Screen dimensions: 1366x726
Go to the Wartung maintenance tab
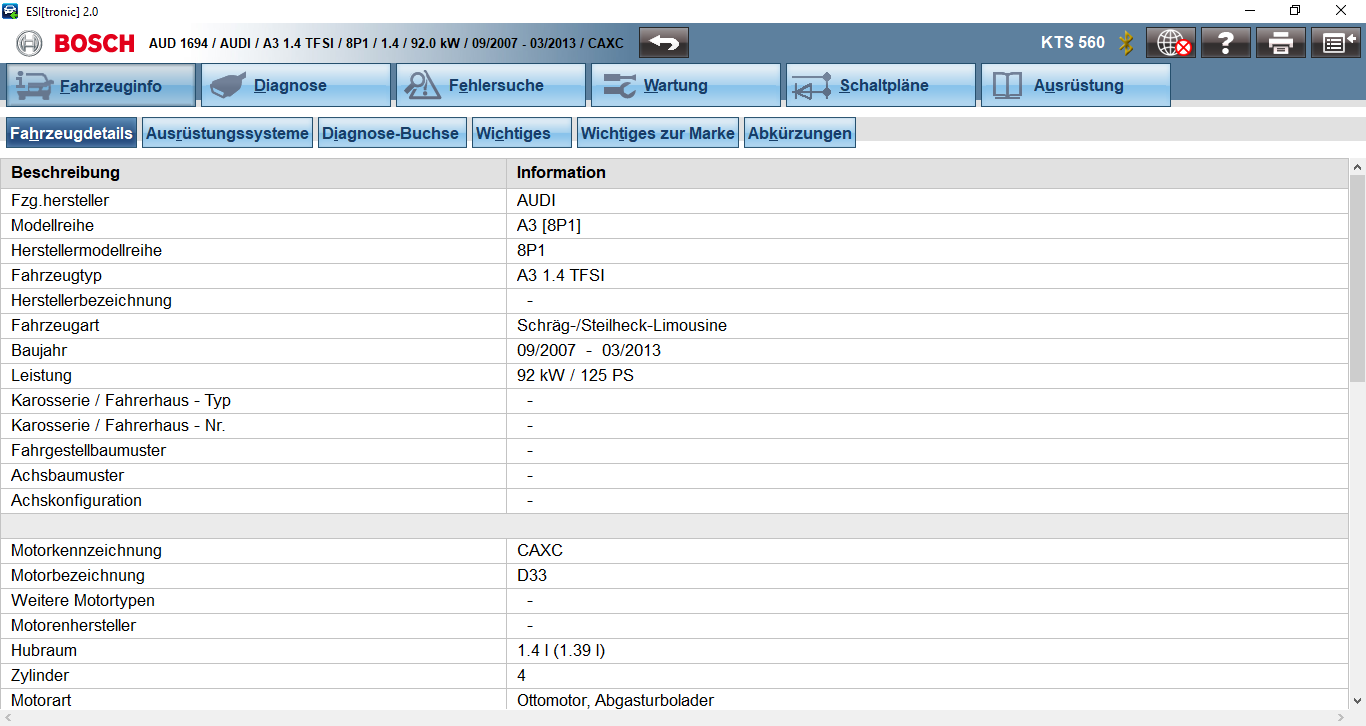(685, 86)
